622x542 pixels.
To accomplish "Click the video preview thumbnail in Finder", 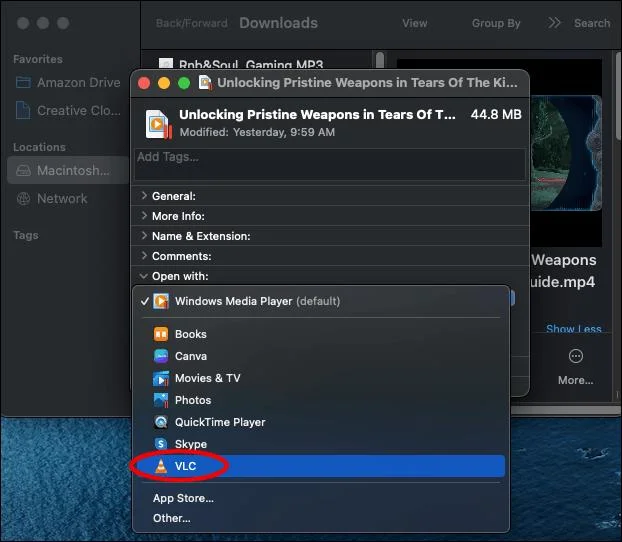I will tap(566, 153).
